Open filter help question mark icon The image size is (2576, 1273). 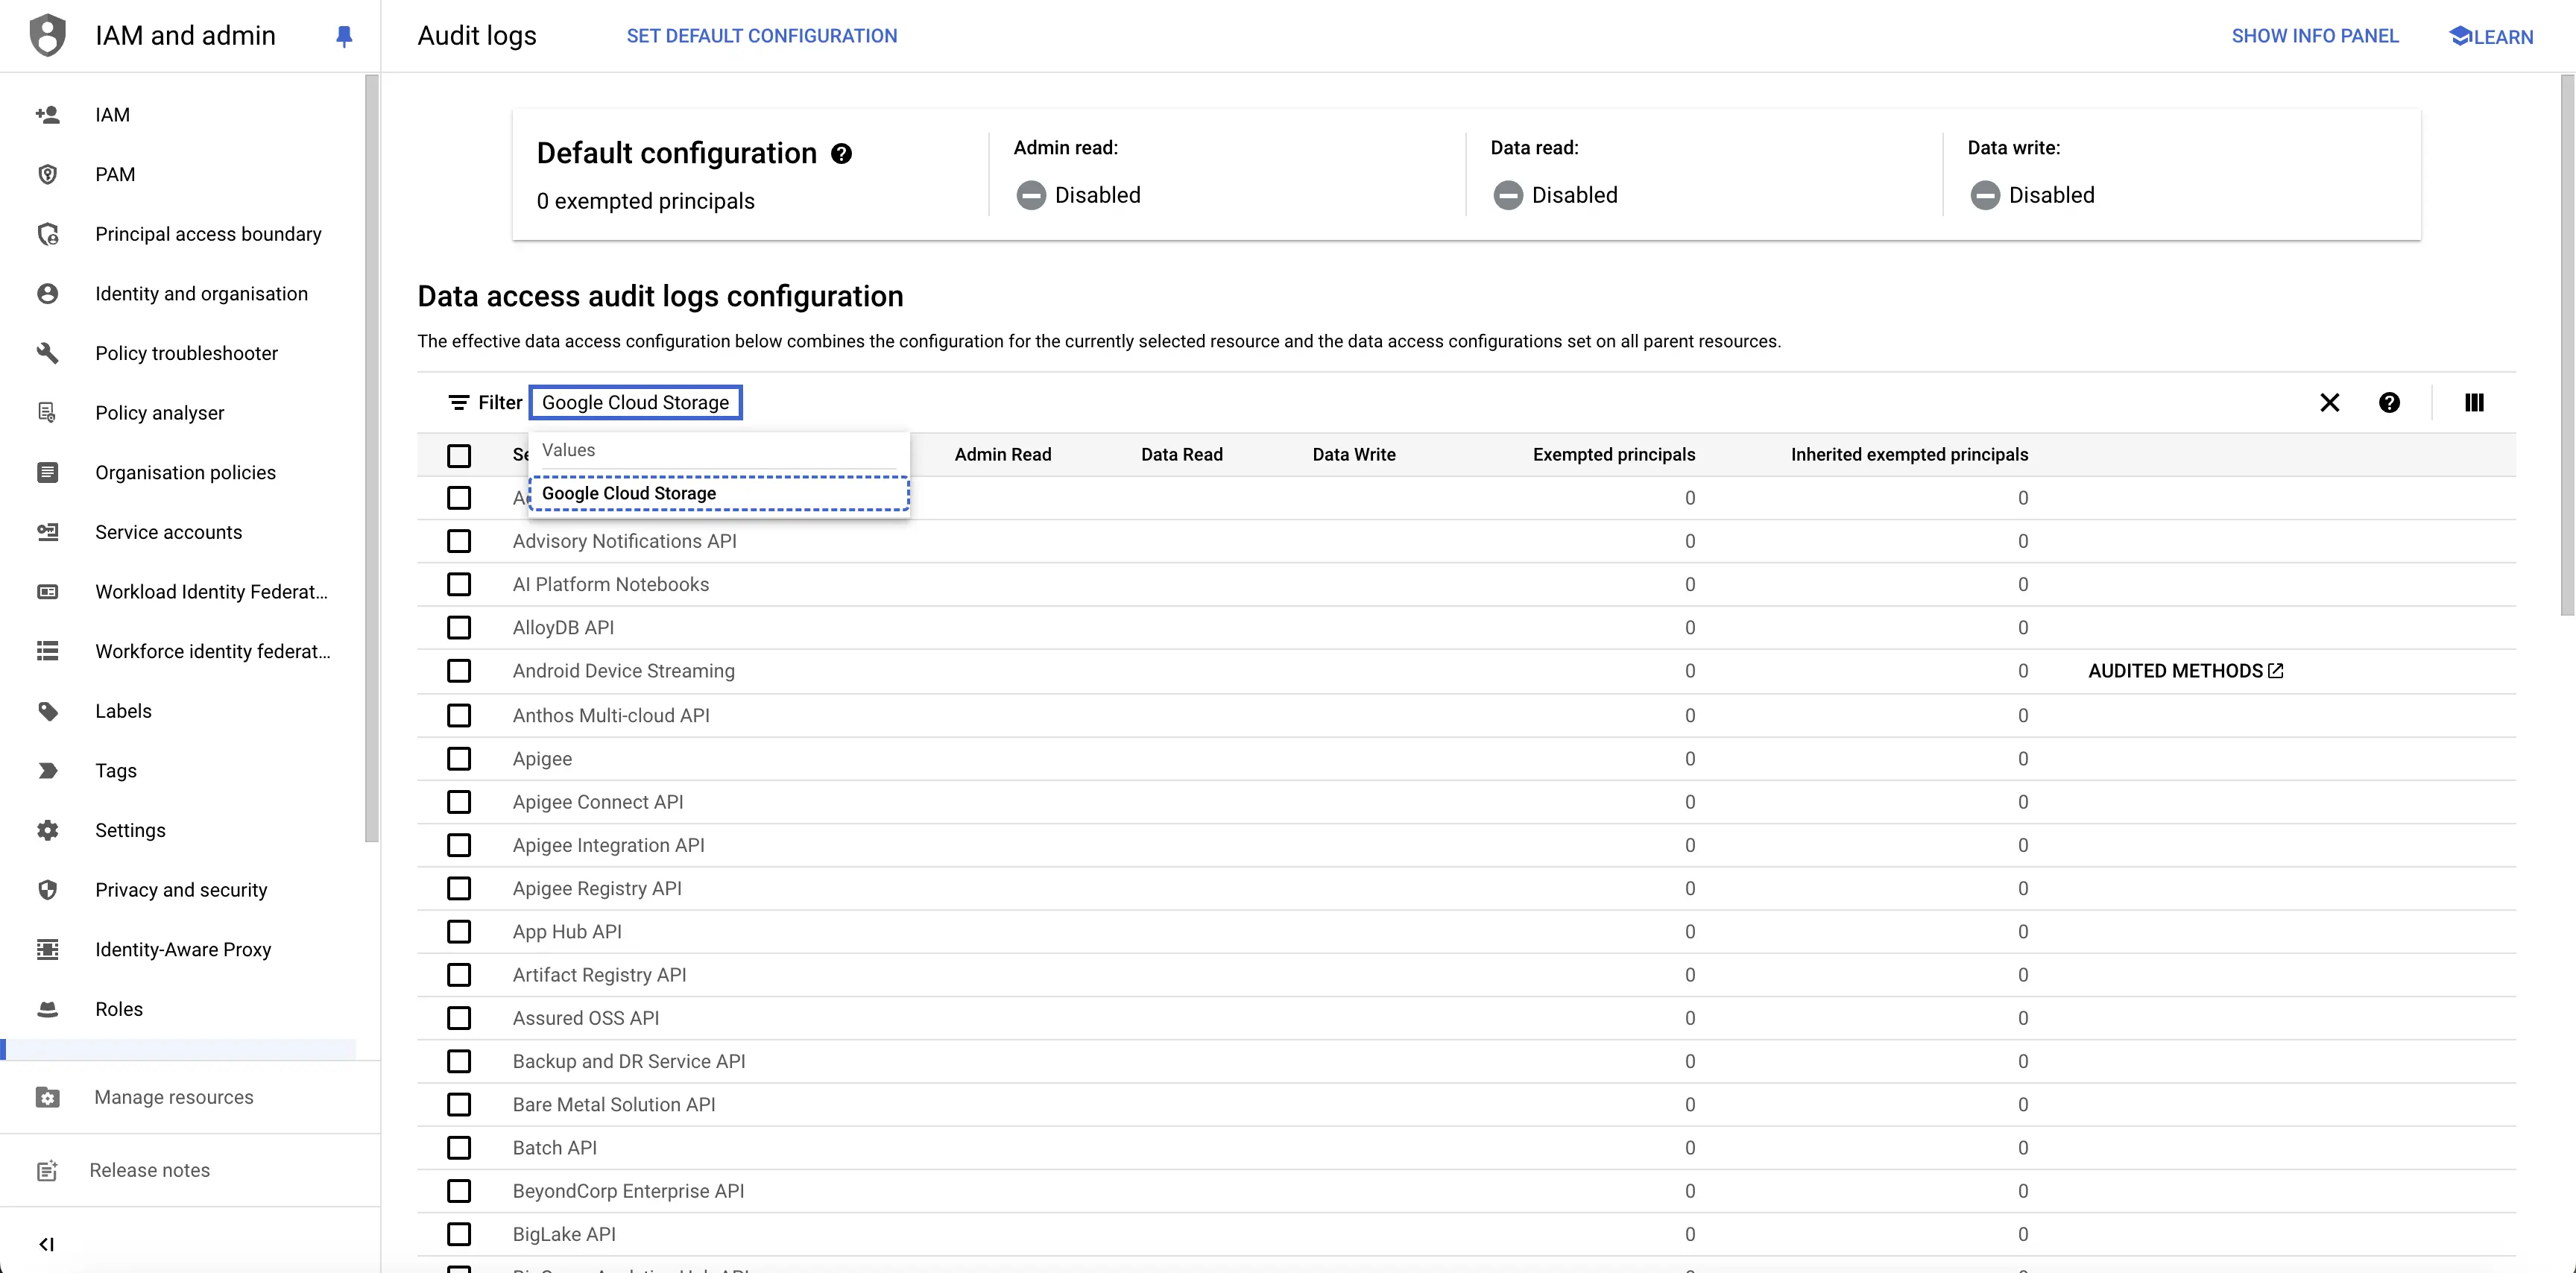pos(2389,402)
